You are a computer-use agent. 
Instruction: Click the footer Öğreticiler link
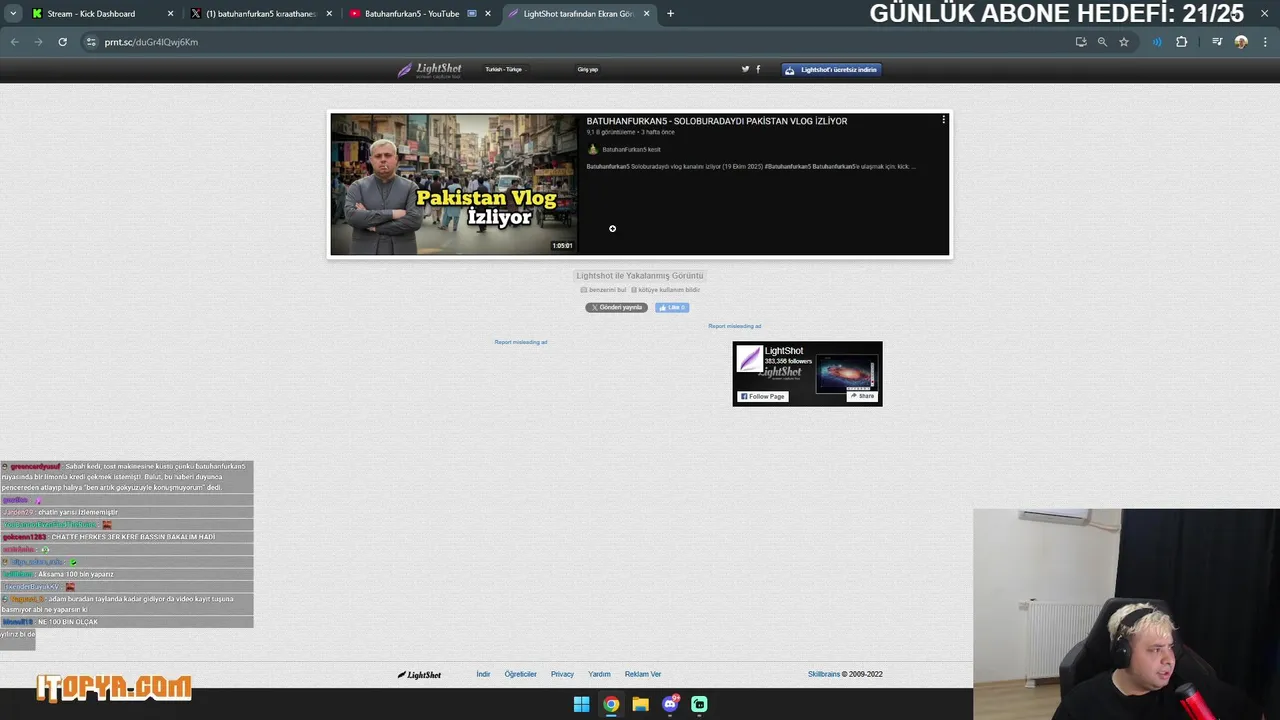point(521,674)
